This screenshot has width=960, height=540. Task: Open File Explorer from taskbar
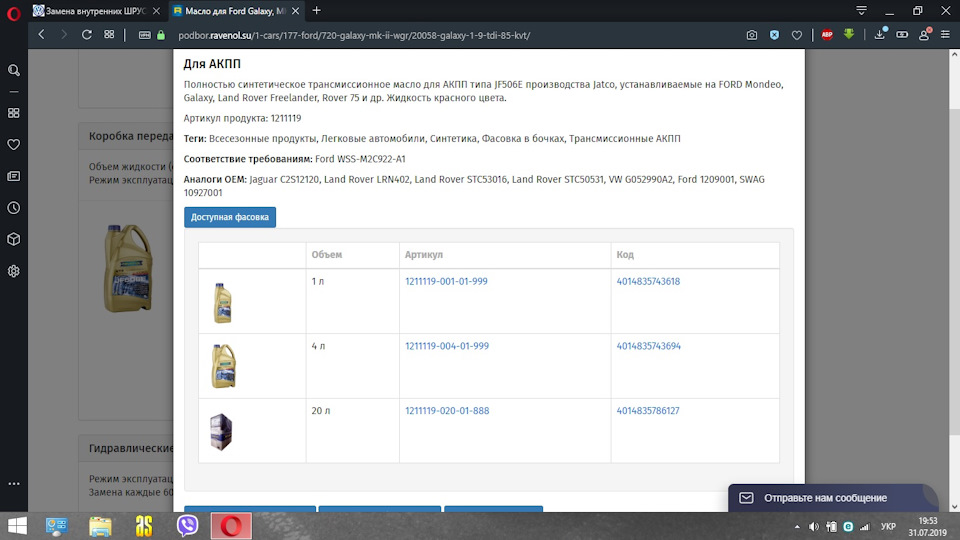(100, 526)
